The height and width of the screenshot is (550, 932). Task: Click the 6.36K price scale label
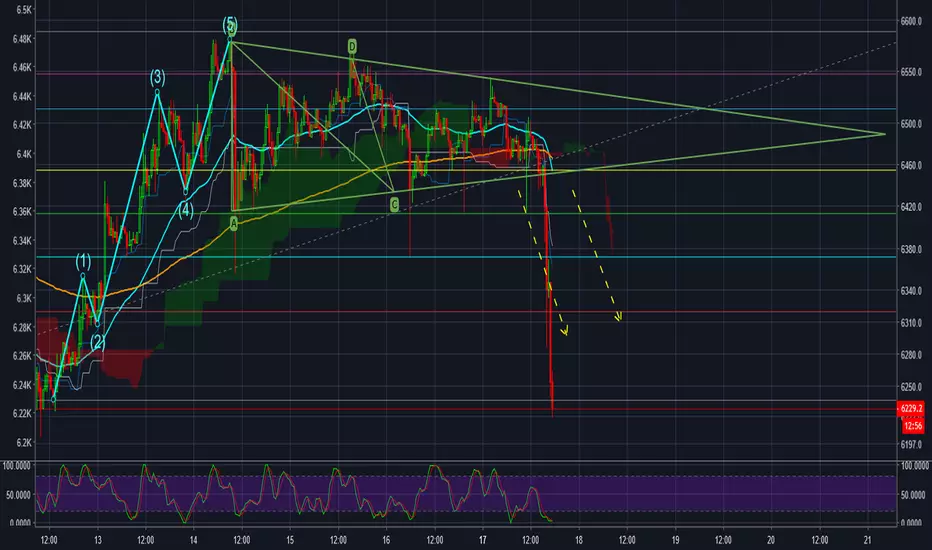point(22,212)
